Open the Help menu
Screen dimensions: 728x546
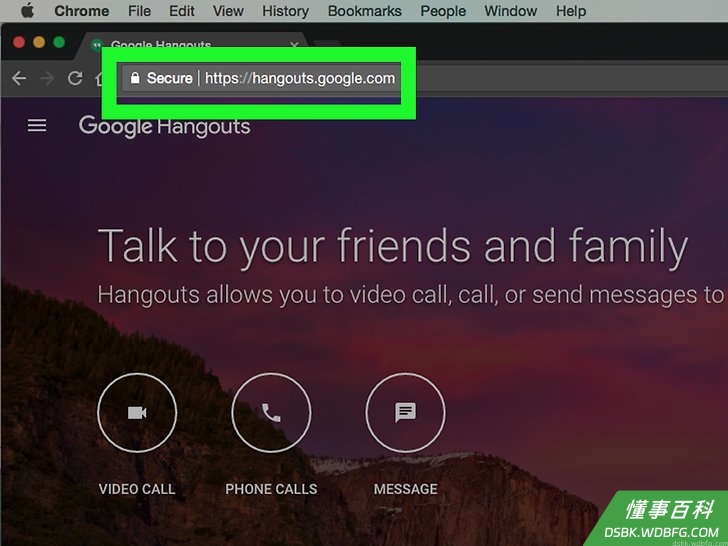(571, 11)
